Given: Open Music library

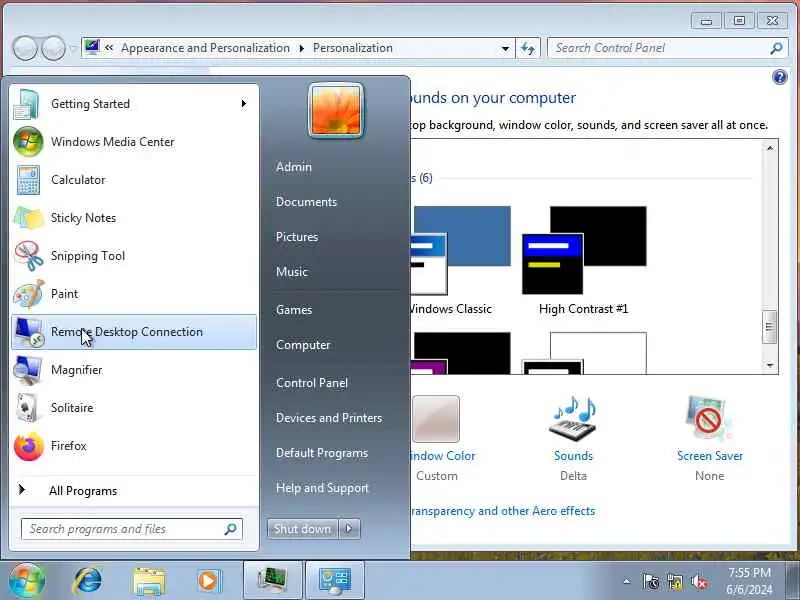Looking at the screenshot, I should point(292,272).
